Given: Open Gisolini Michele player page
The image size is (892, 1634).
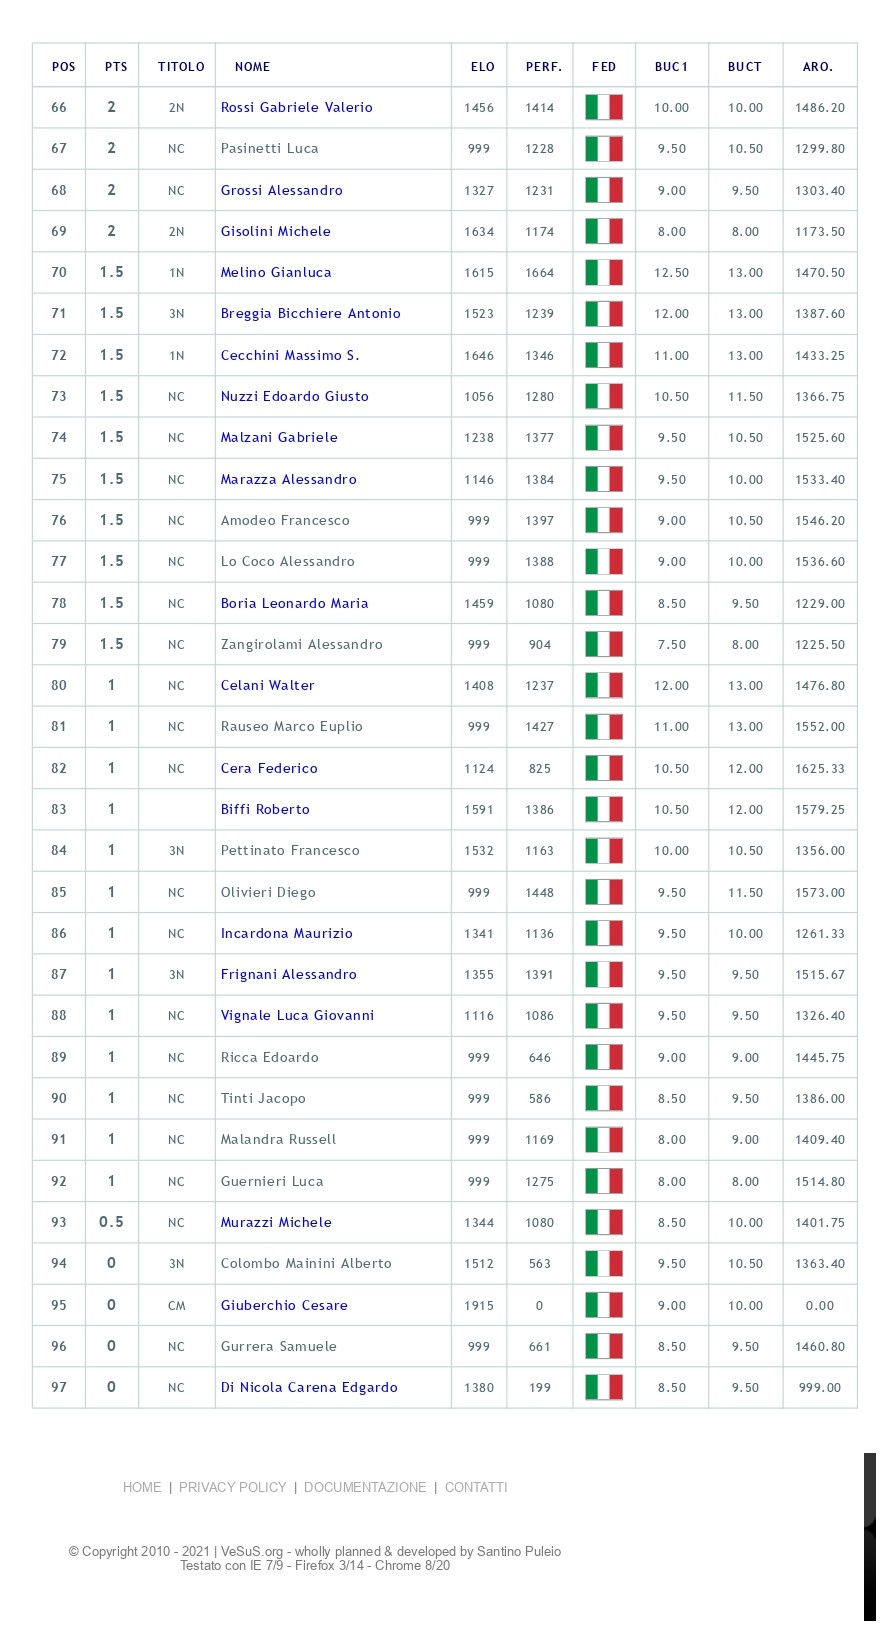Looking at the screenshot, I should click(x=275, y=231).
